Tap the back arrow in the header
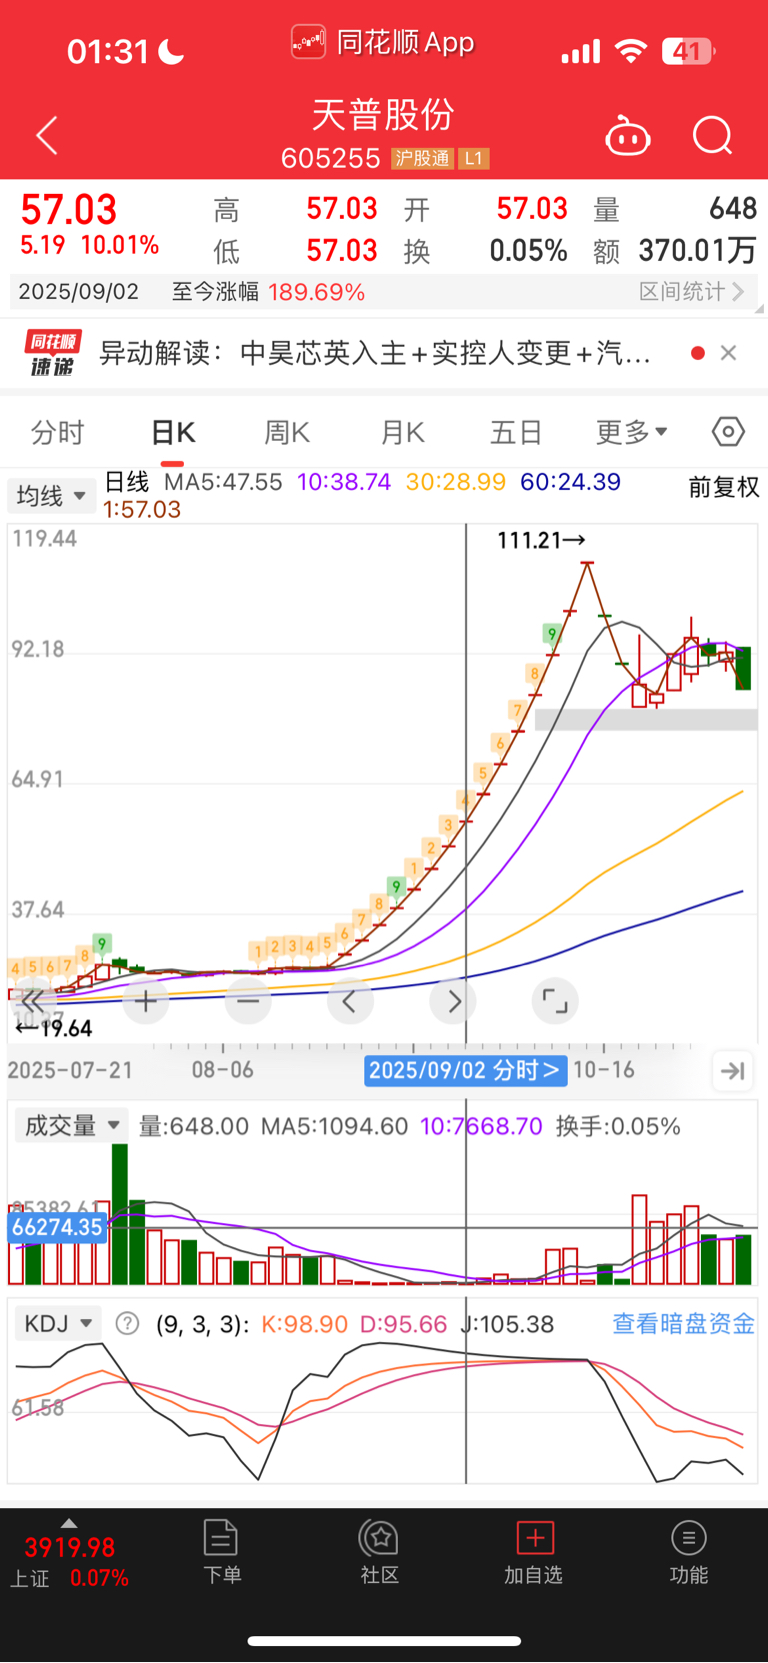This screenshot has width=768, height=1663. tap(47, 136)
